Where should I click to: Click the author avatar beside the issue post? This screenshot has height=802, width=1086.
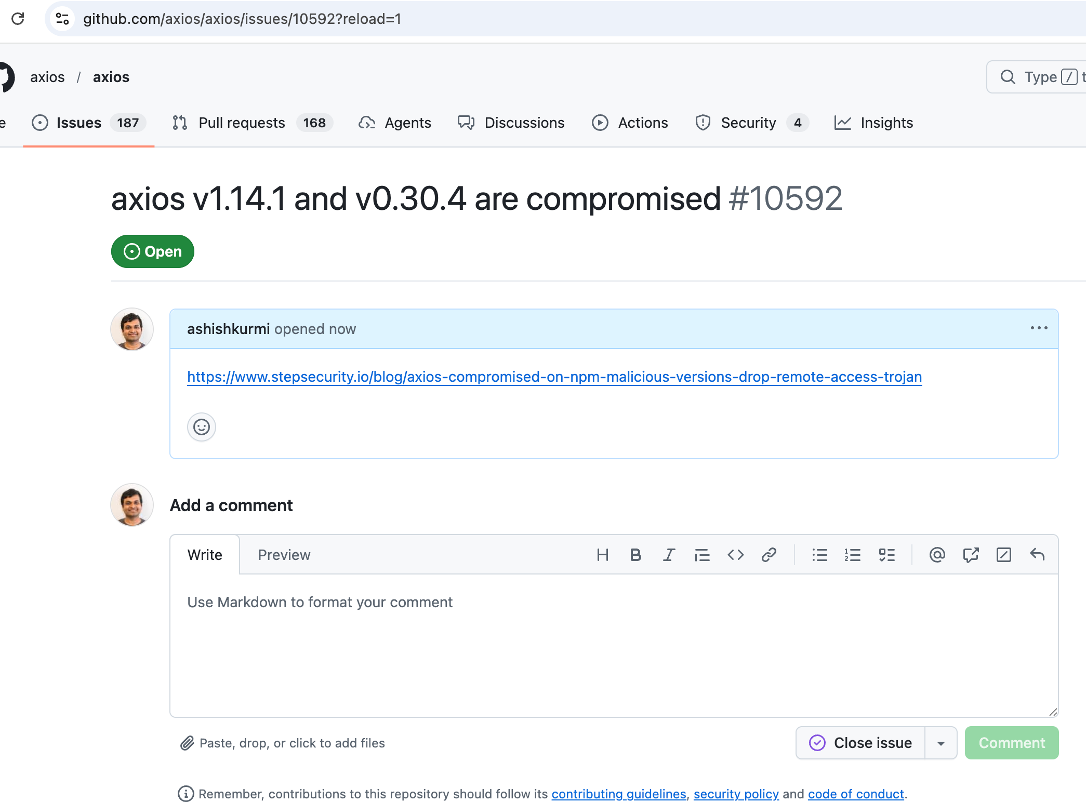tap(132, 329)
